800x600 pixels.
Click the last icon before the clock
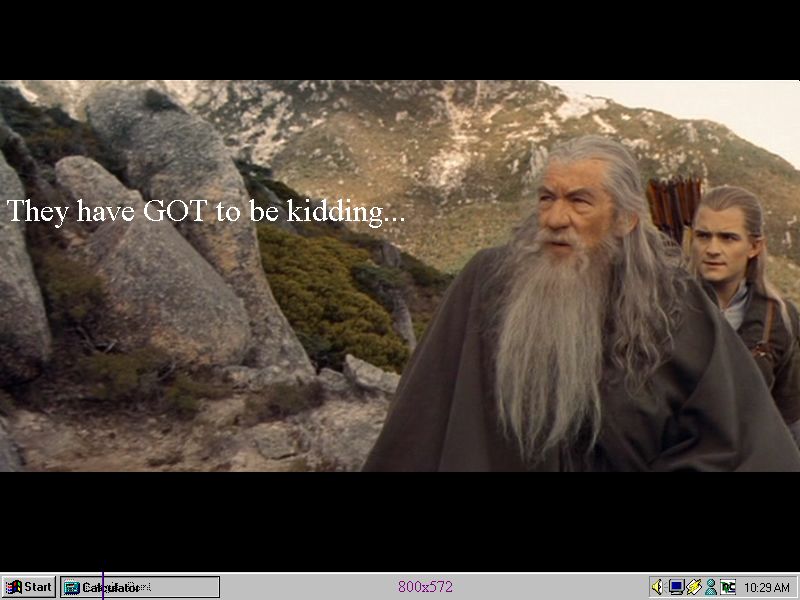(x=728, y=587)
